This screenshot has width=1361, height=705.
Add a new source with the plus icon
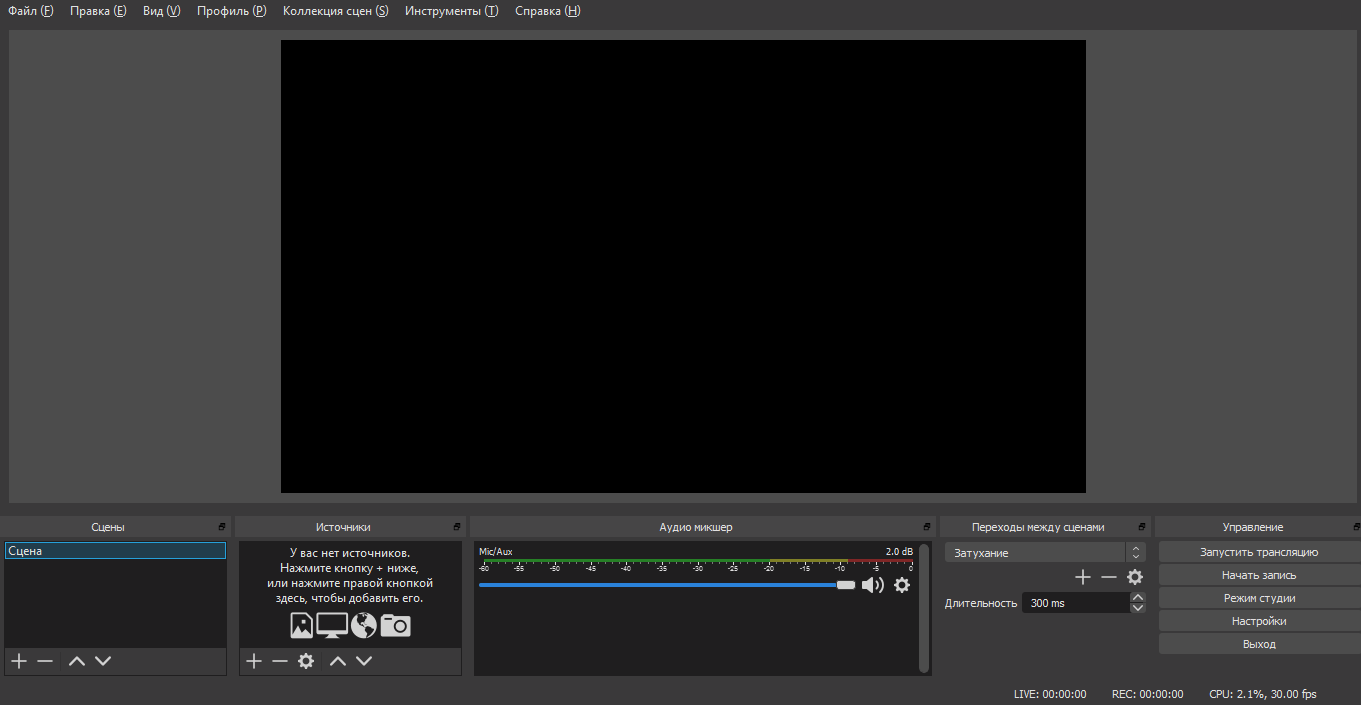tap(254, 661)
